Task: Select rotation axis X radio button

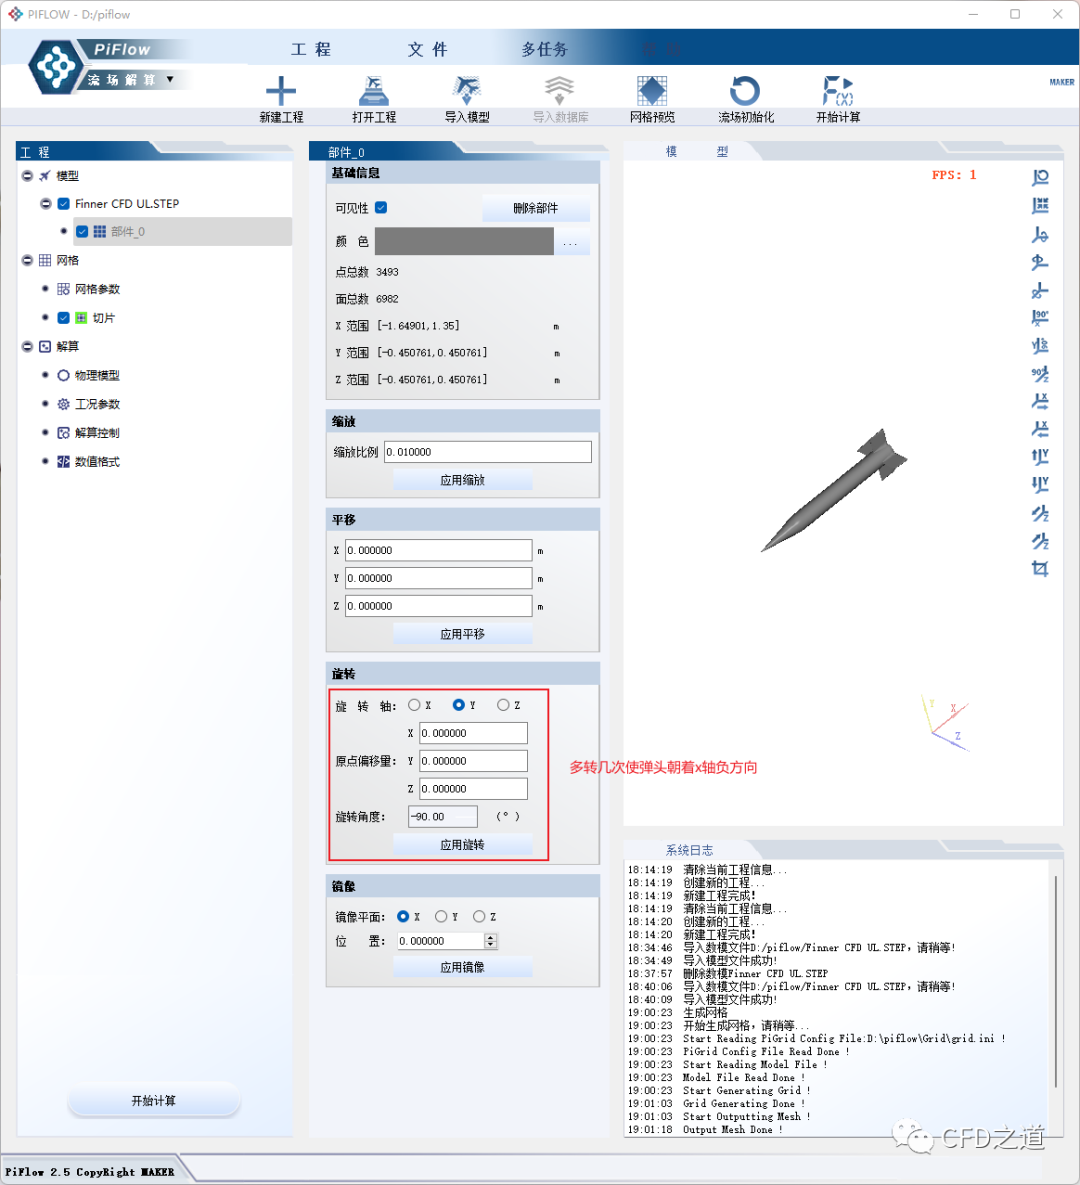Action: [x=413, y=704]
